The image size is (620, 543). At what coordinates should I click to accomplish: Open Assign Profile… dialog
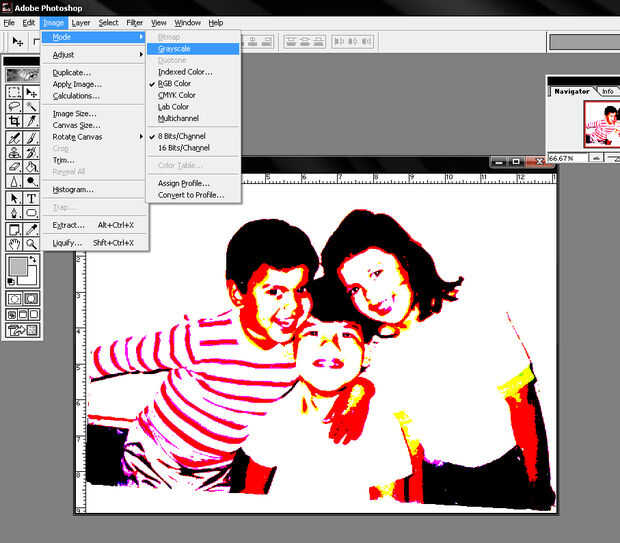point(193,184)
